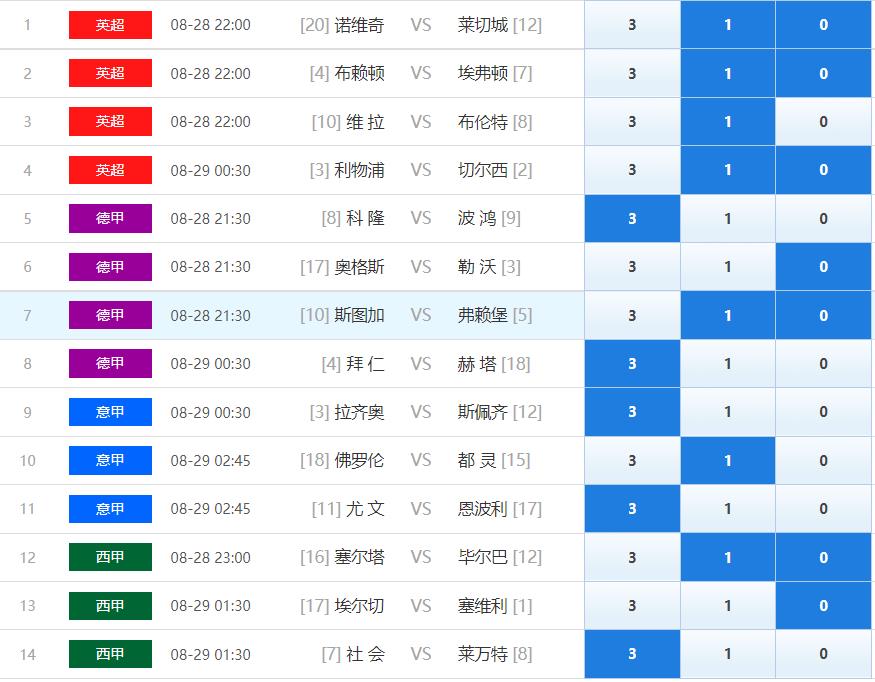The height and width of the screenshot is (682, 875).
Task: Deselect option 3 for 科隆 vs 波鸿
Action: coord(632,219)
